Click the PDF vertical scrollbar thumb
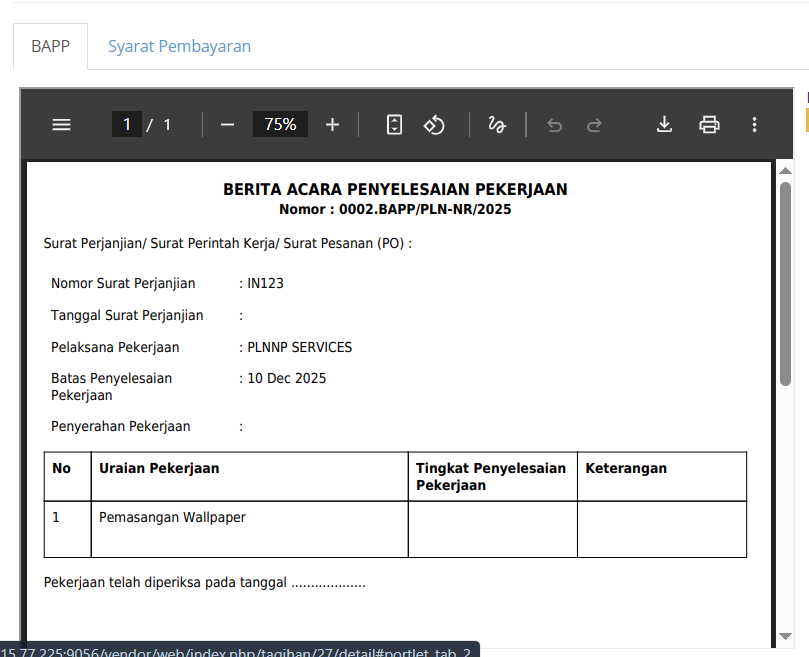This screenshot has height=657, width=809. coord(785,283)
